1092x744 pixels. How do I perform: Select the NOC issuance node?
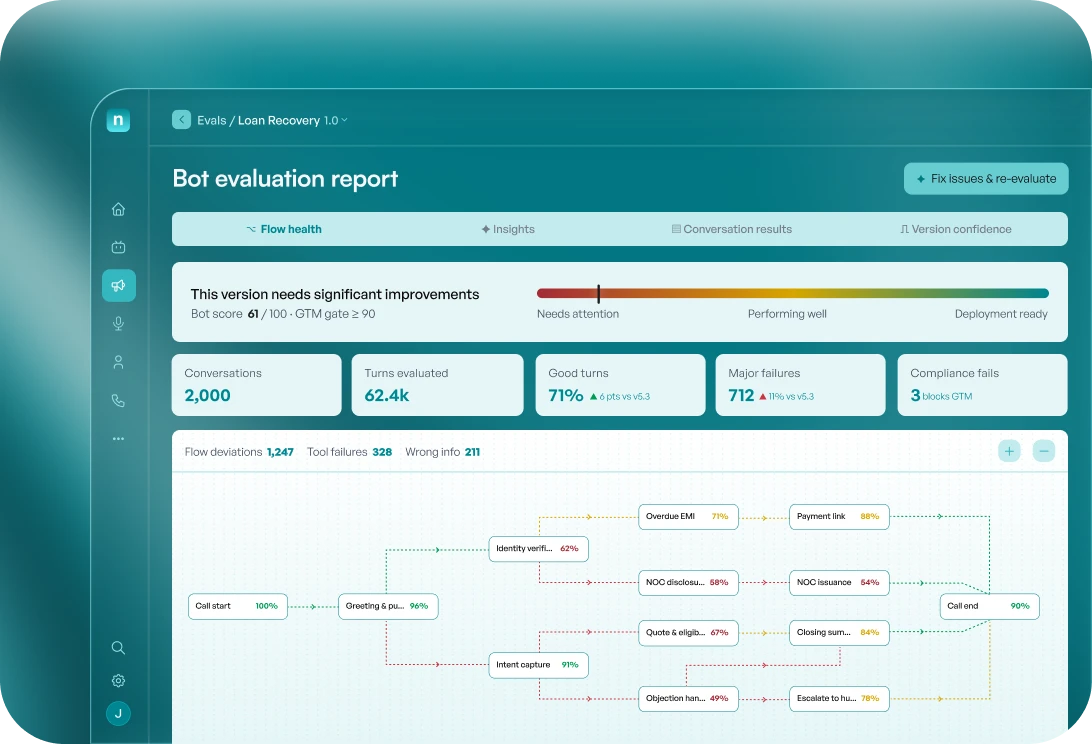coord(839,582)
